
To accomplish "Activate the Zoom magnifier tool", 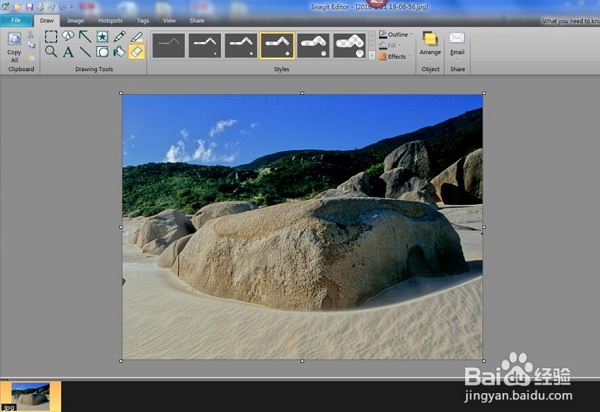I will coord(51,52).
